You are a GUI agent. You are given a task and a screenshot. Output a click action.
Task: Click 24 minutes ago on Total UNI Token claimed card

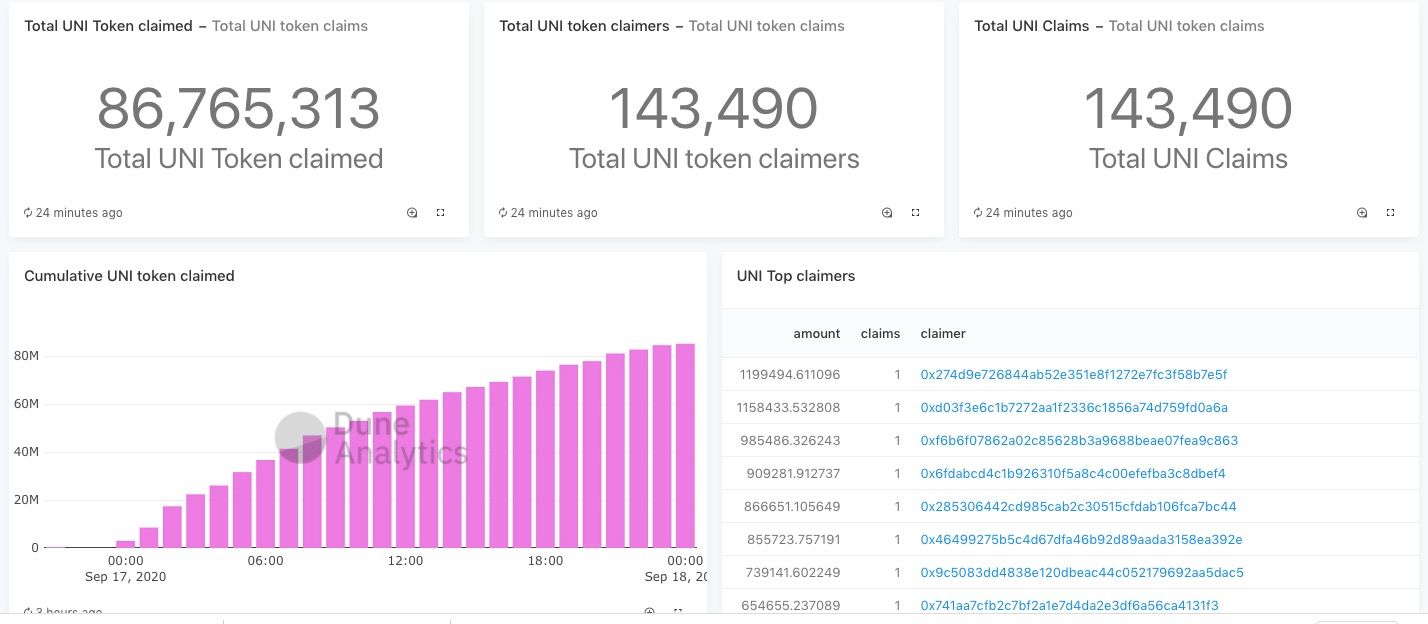[x=79, y=213]
